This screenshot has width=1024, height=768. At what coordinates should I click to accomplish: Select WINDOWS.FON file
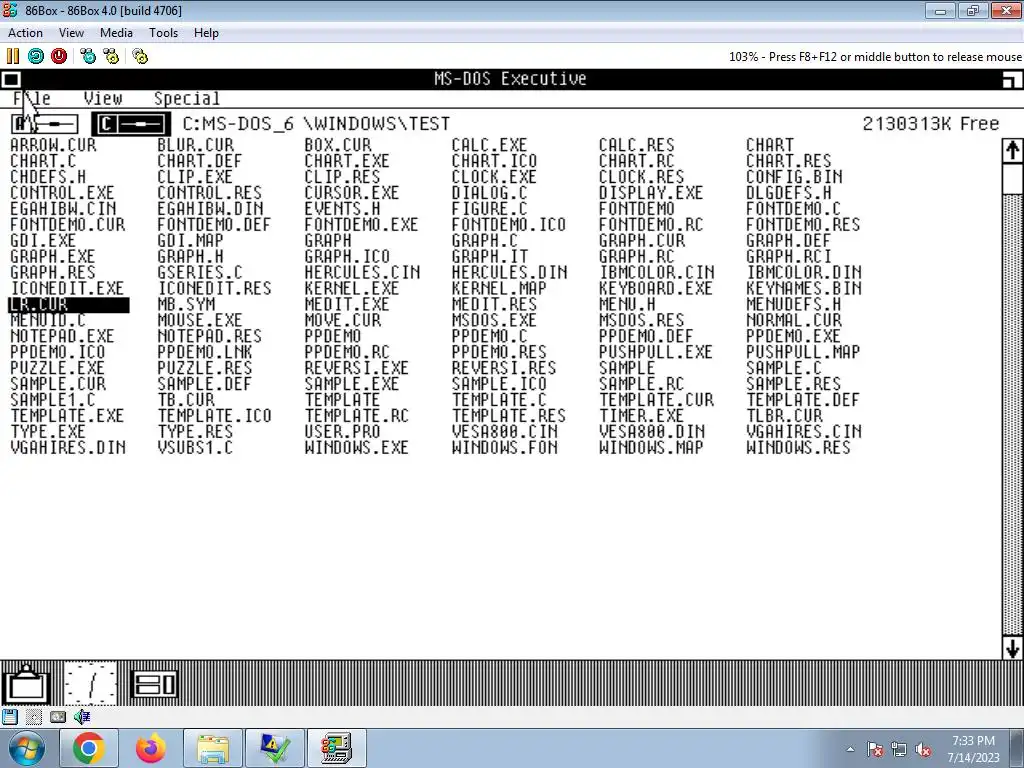click(x=505, y=448)
